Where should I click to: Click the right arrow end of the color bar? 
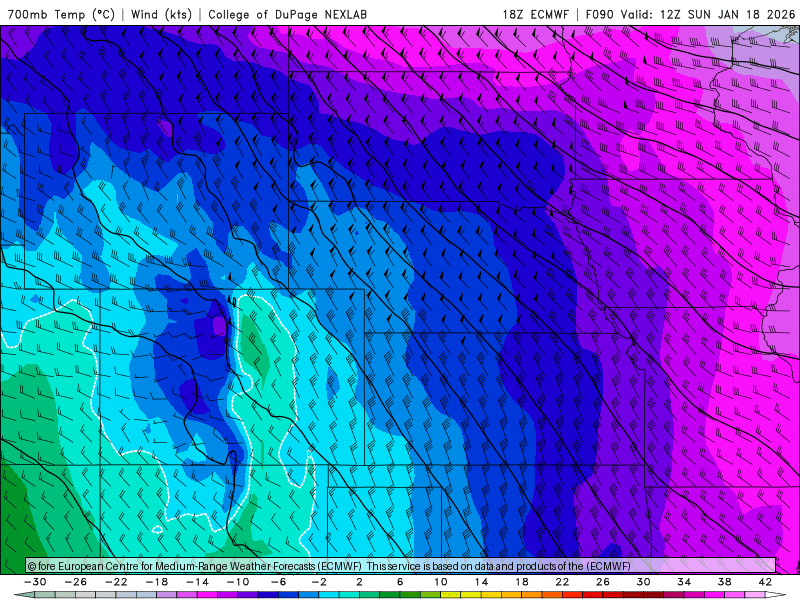click(x=776, y=595)
